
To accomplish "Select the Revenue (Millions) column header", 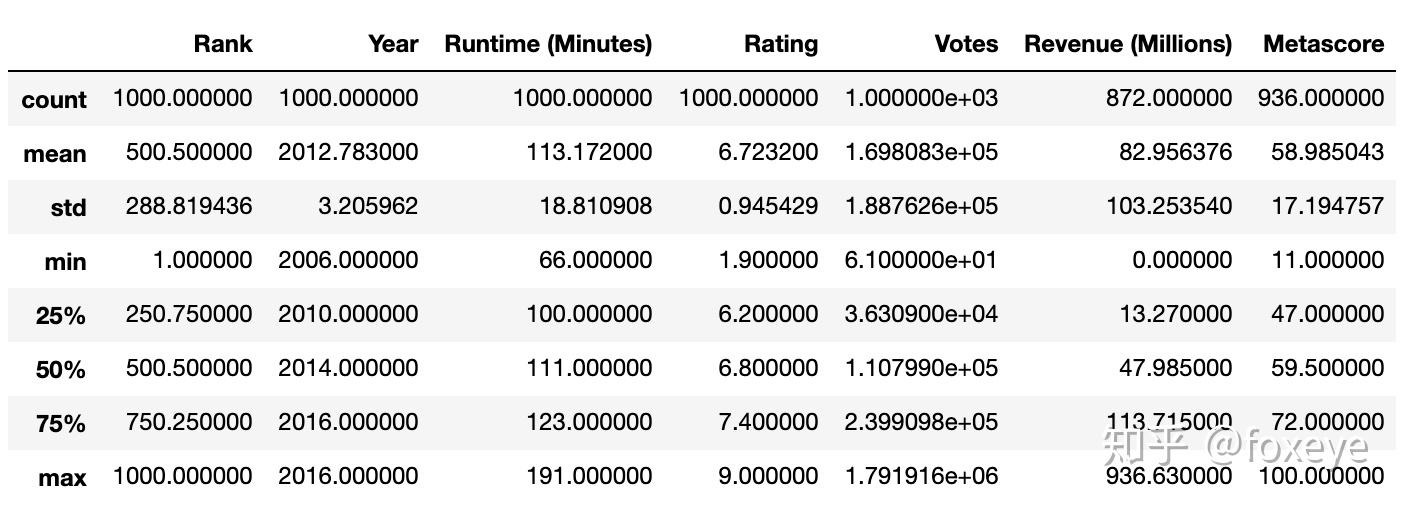I will 1128,44.
